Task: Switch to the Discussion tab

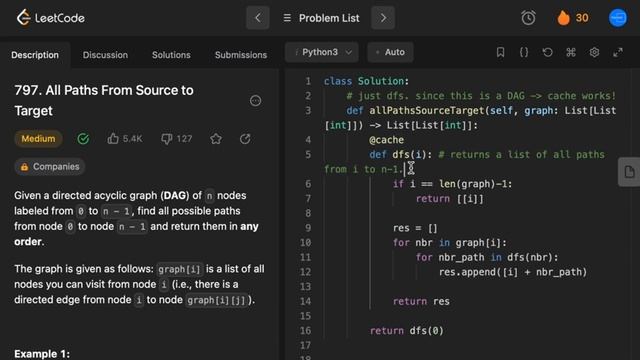Action: (x=105, y=55)
